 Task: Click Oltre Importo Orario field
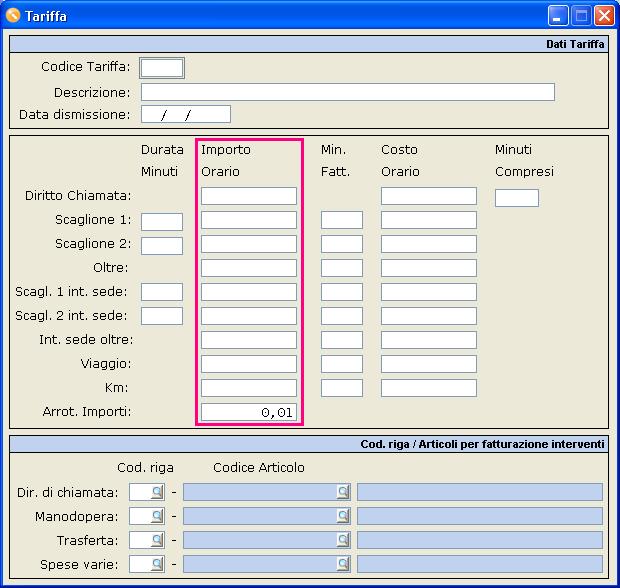tap(249, 268)
